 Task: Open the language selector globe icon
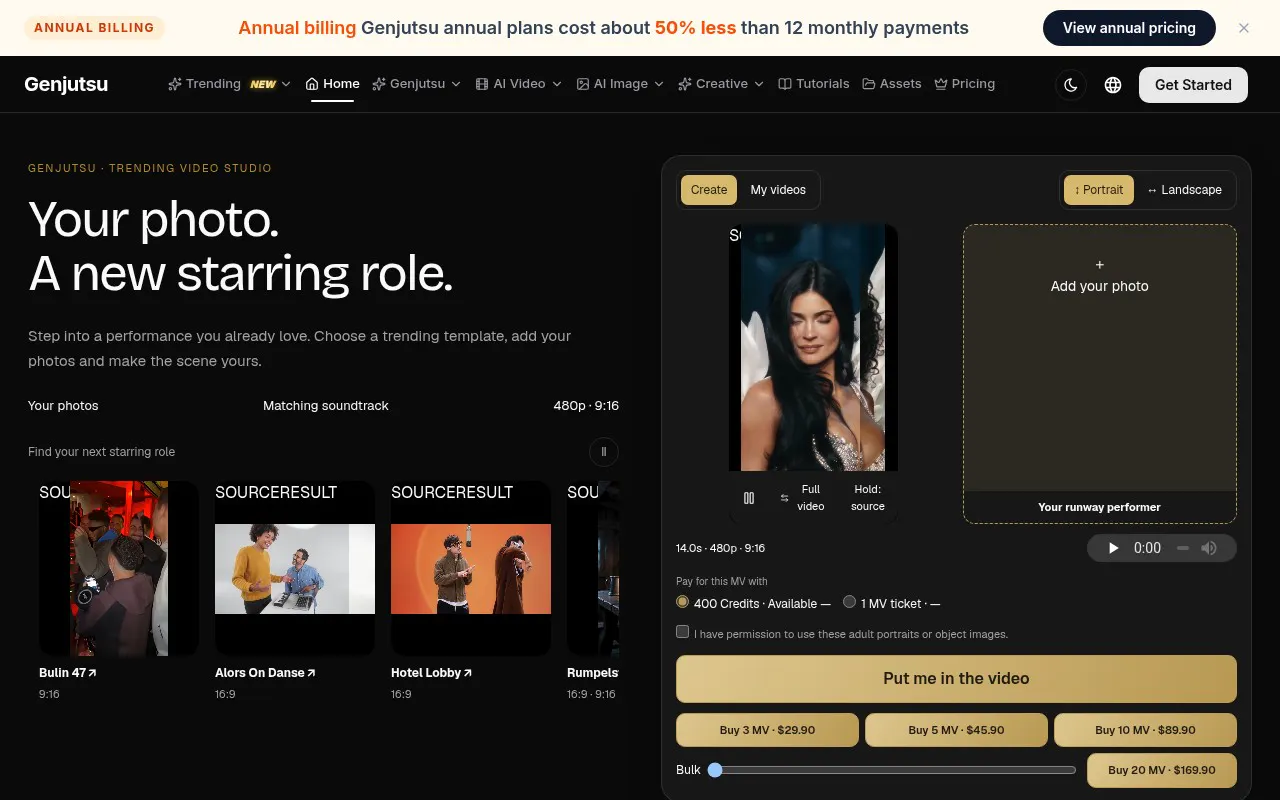[1113, 85]
